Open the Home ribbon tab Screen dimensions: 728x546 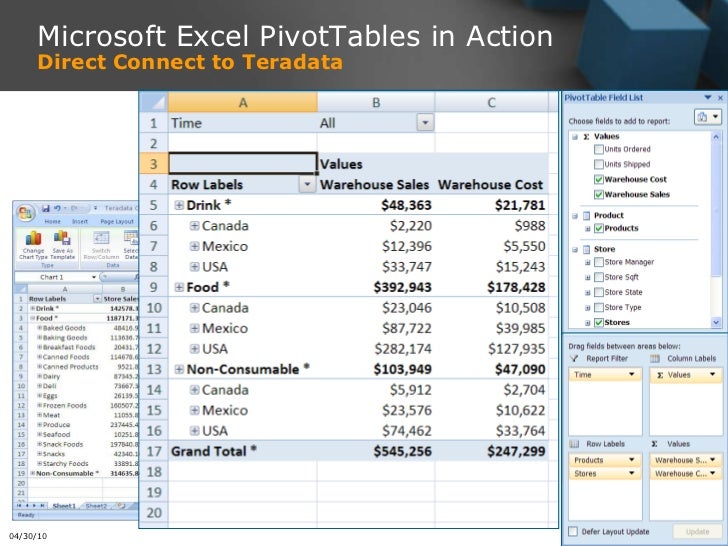point(52,221)
